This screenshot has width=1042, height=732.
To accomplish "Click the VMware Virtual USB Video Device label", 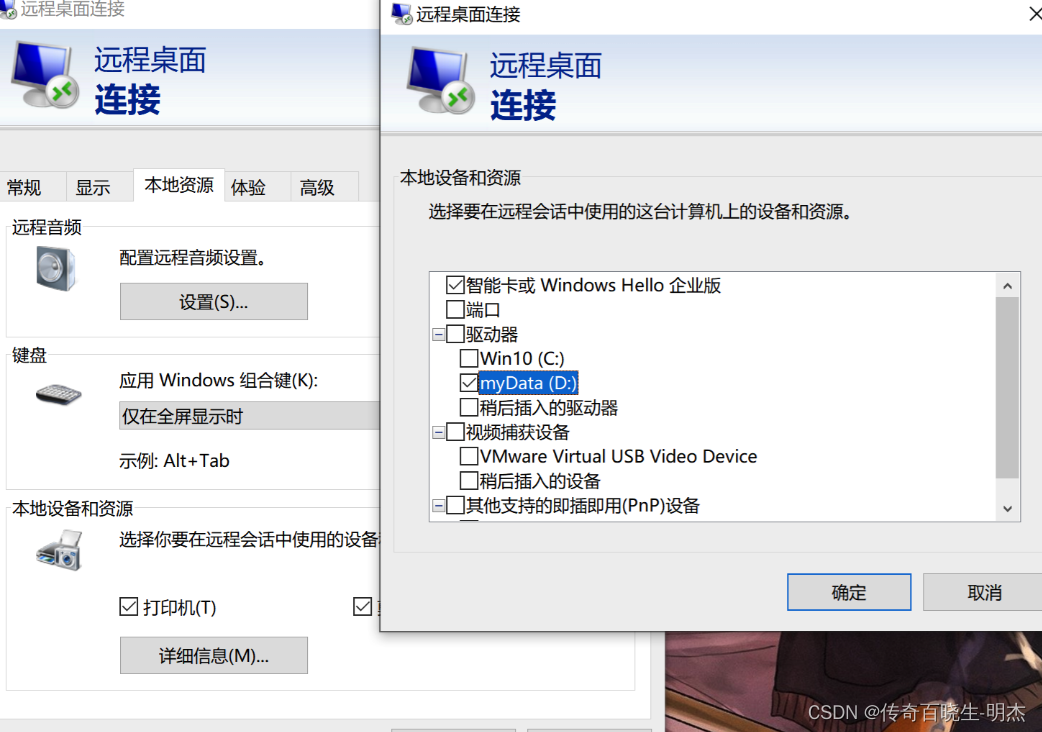I will point(619,456).
